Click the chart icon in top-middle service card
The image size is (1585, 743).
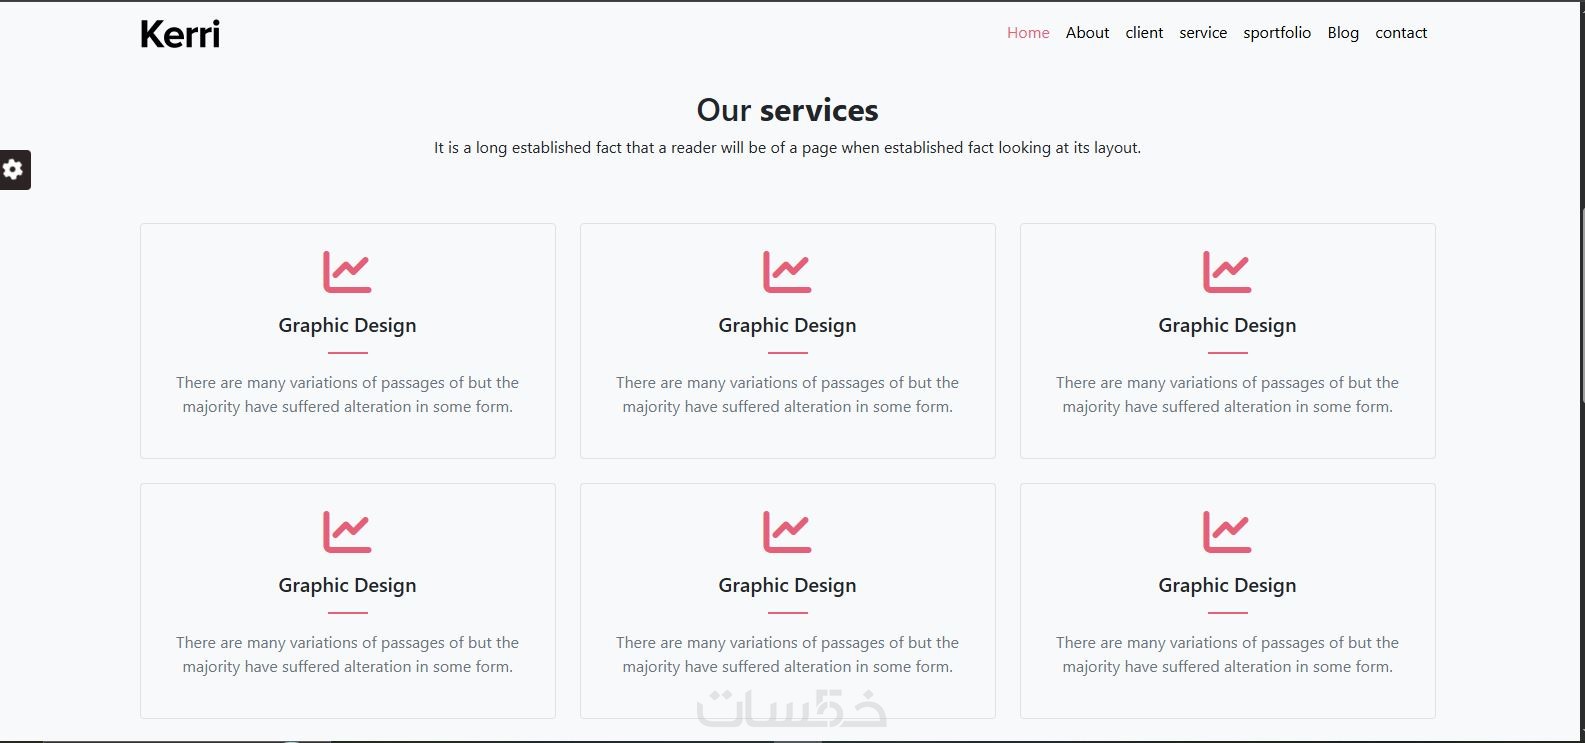[787, 272]
